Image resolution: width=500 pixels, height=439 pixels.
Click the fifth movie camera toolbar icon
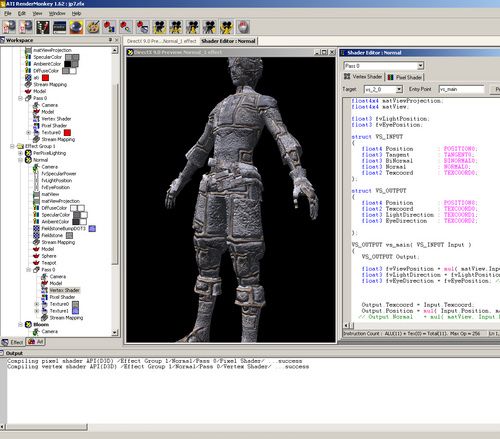pyautogui.click(x=226, y=27)
